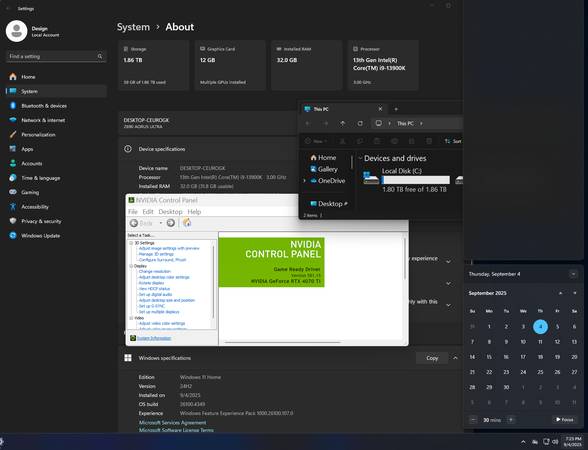Open Set up G-SYNC task
This screenshot has height=450, width=588.
[x=152, y=306]
